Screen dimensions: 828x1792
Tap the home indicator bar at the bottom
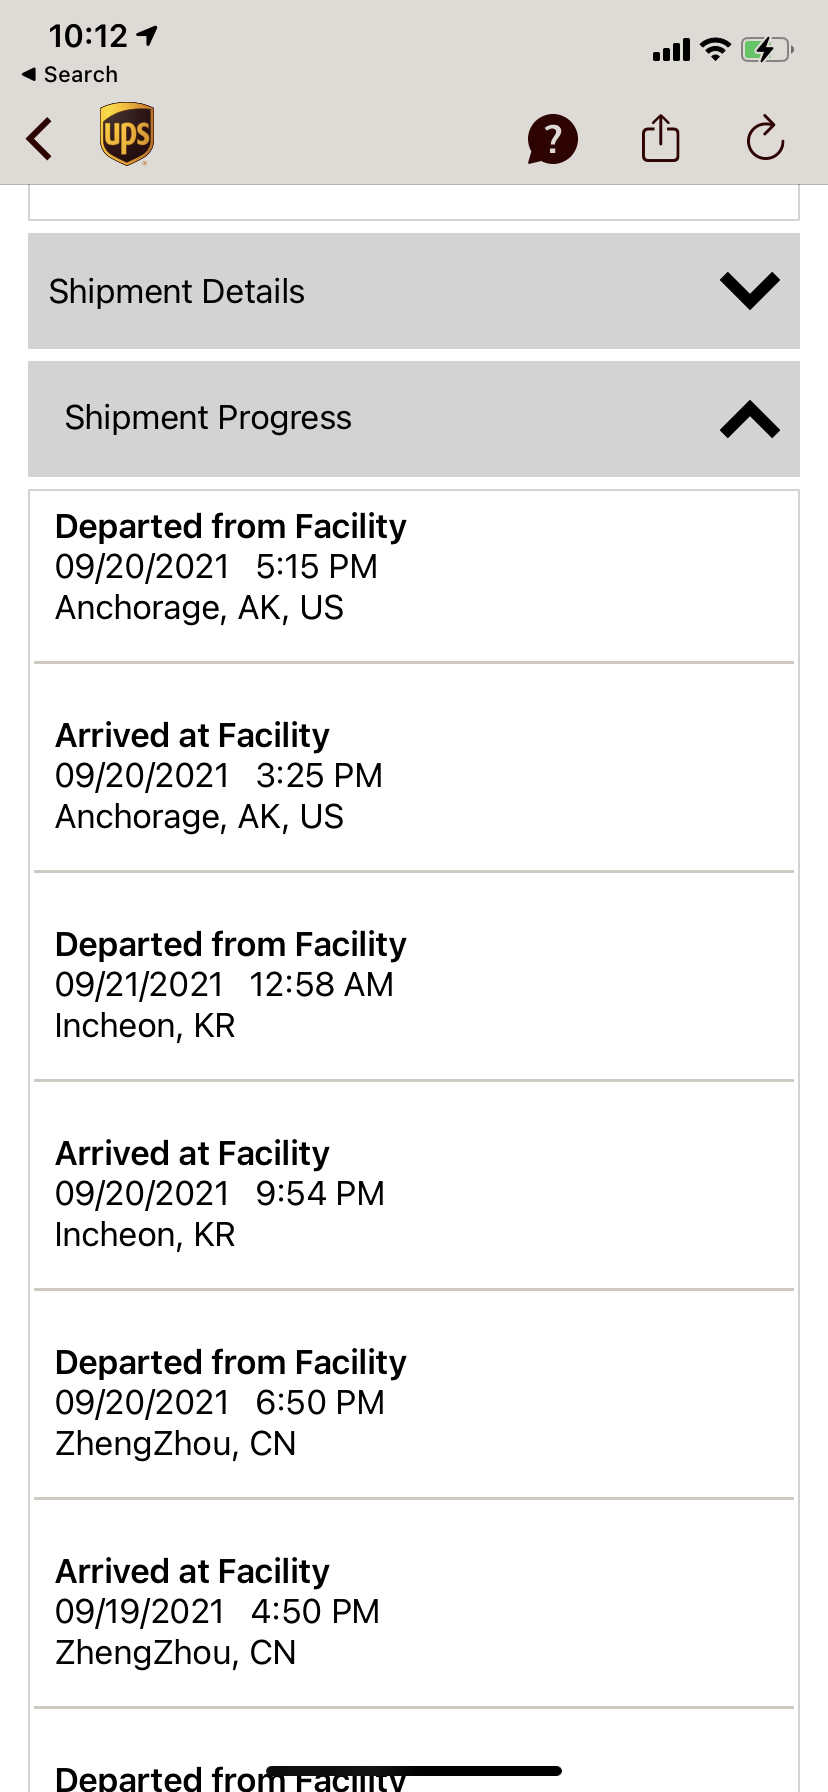(414, 1771)
